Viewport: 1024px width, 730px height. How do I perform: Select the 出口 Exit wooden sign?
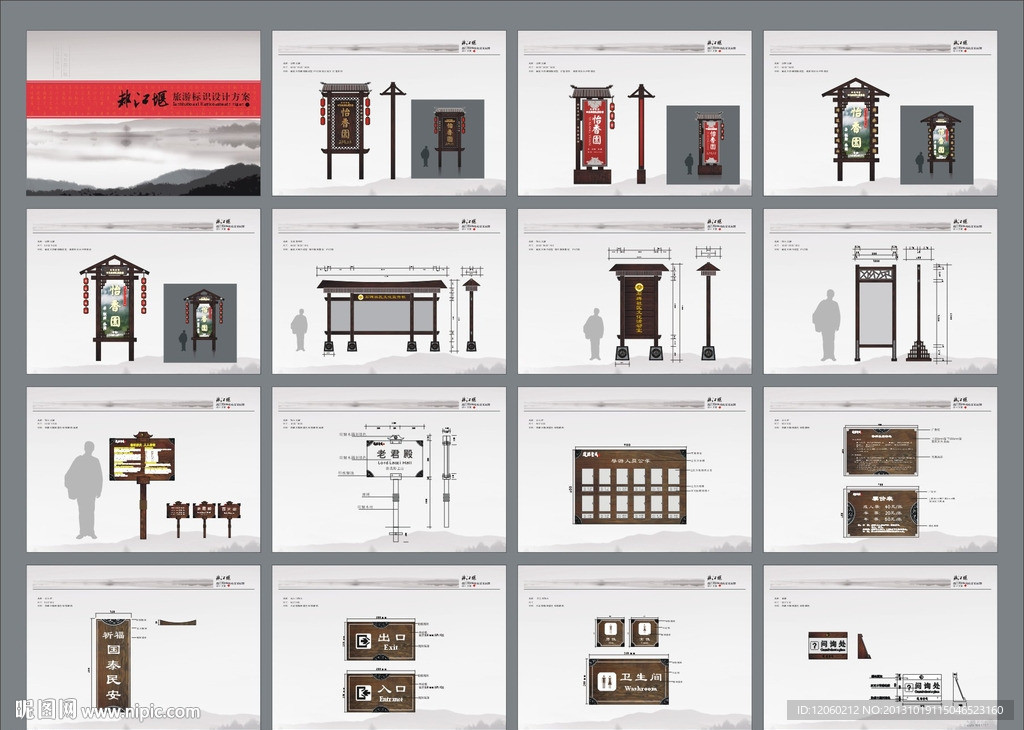click(380, 640)
